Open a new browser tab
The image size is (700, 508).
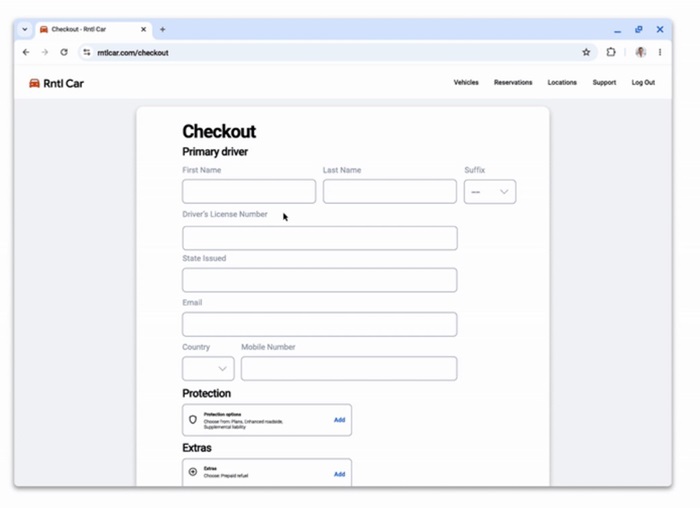(x=162, y=29)
